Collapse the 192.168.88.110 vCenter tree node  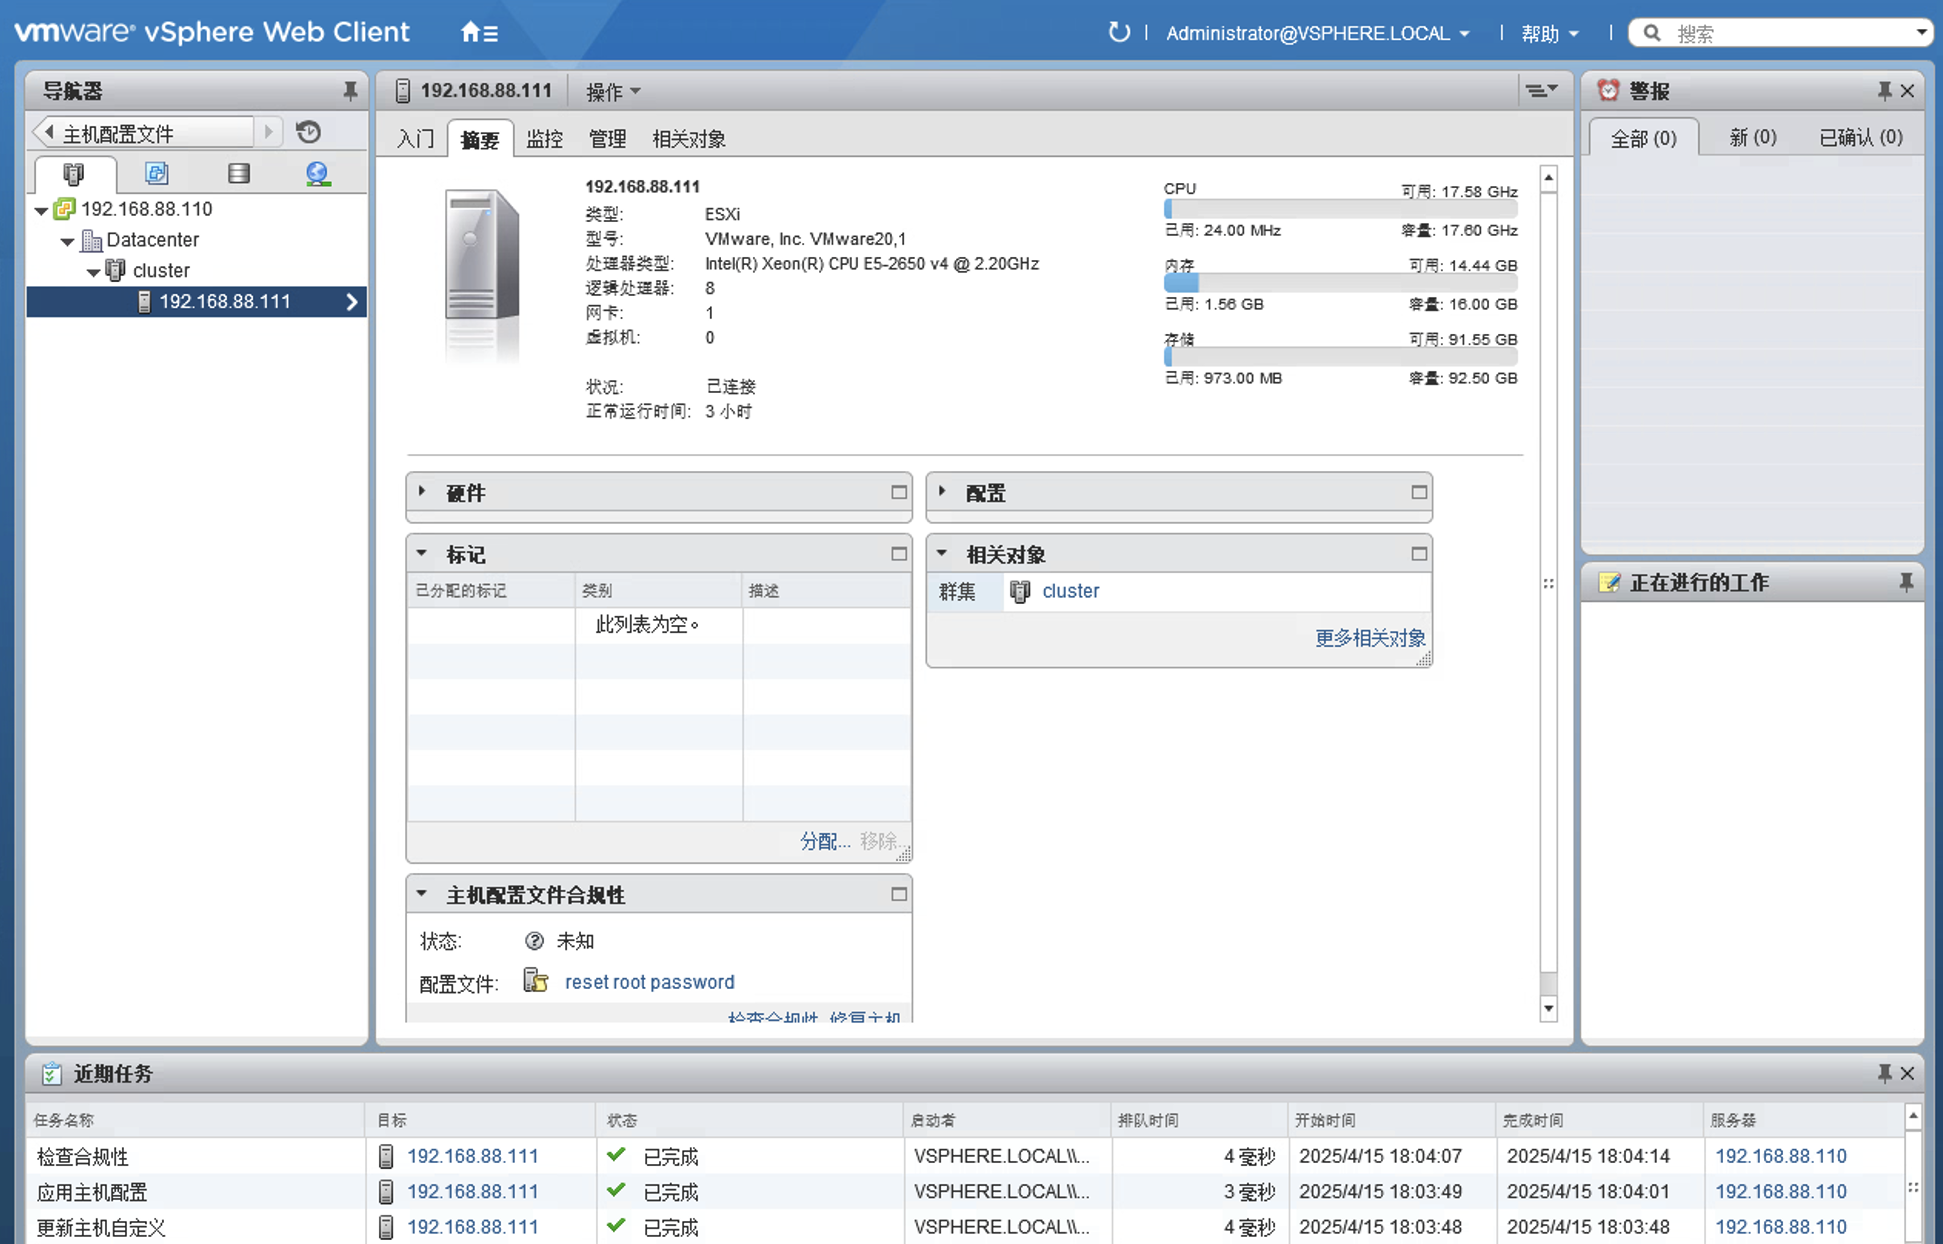[41, 210]
